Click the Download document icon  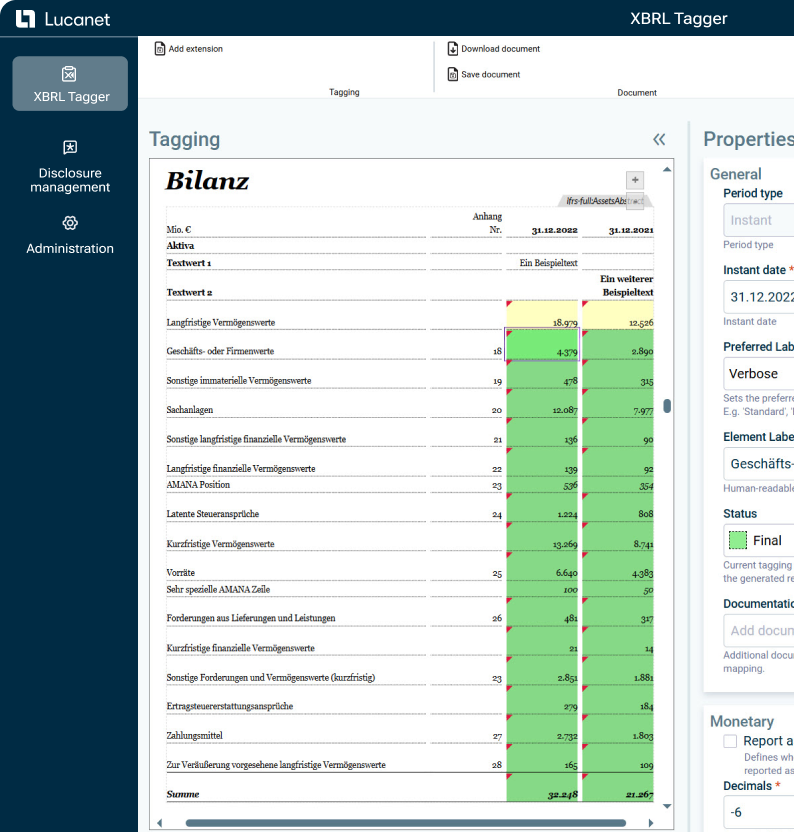coord(452,49)
